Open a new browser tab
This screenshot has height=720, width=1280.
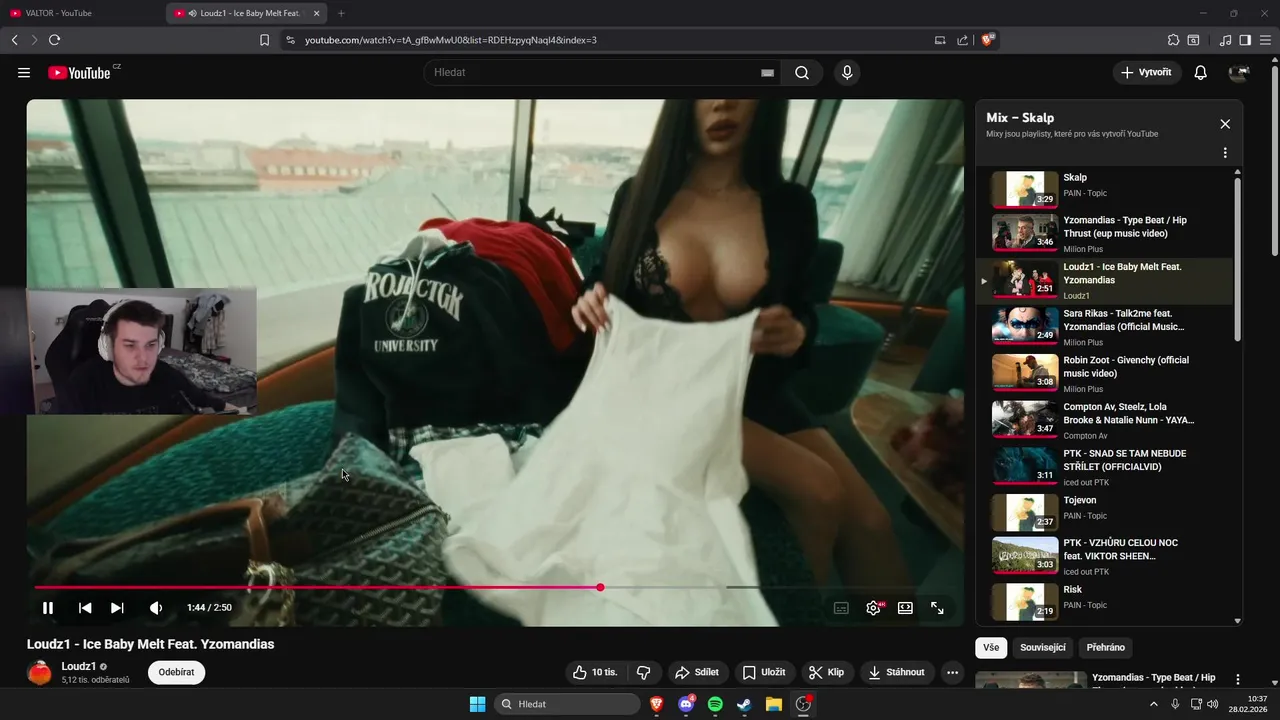pyautogui.click(x=341, y=13)
